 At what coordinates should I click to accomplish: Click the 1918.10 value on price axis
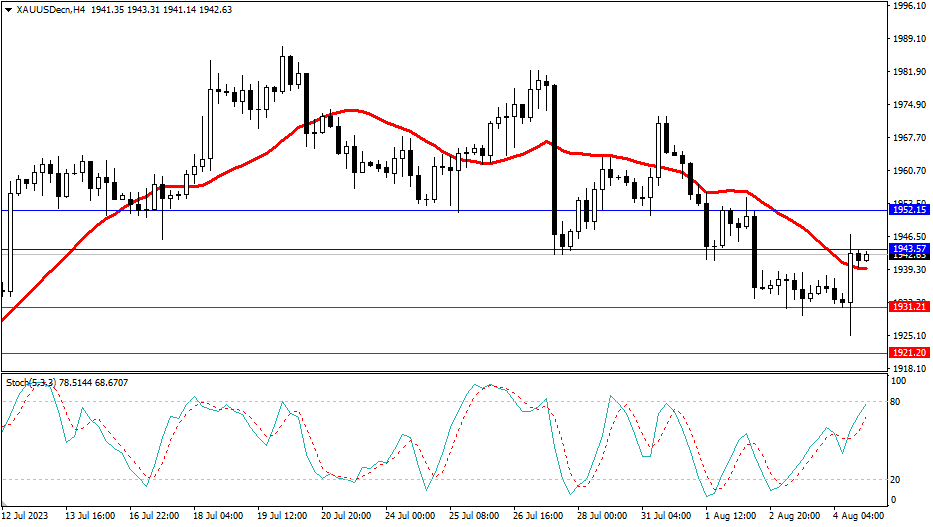(x=909, y=369)
